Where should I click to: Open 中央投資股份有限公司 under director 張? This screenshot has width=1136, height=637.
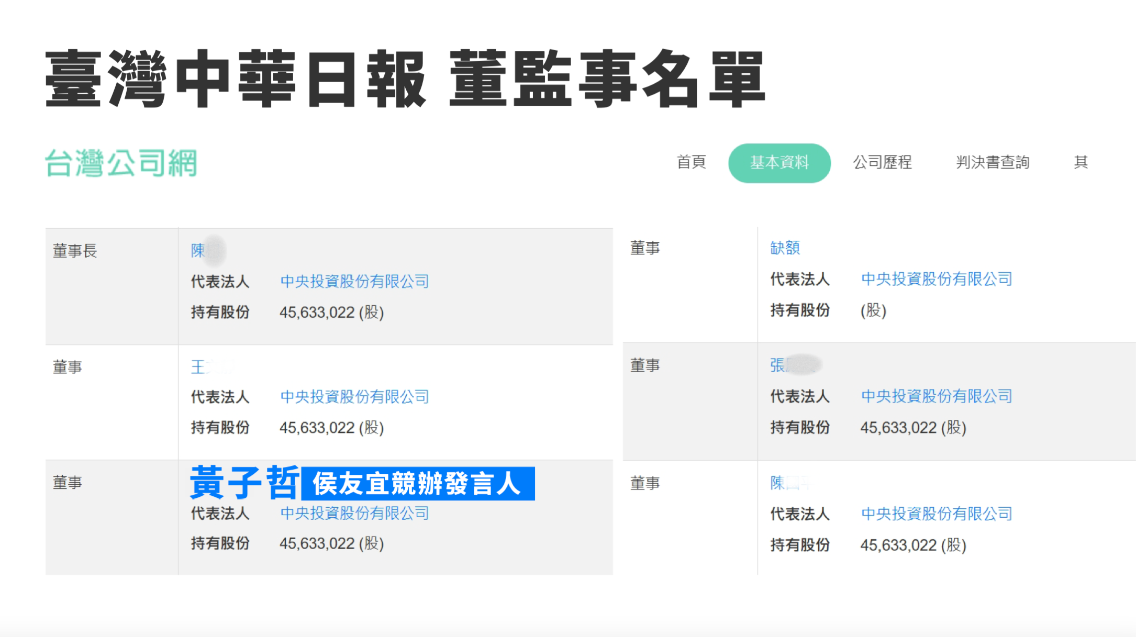coord(936,396)
